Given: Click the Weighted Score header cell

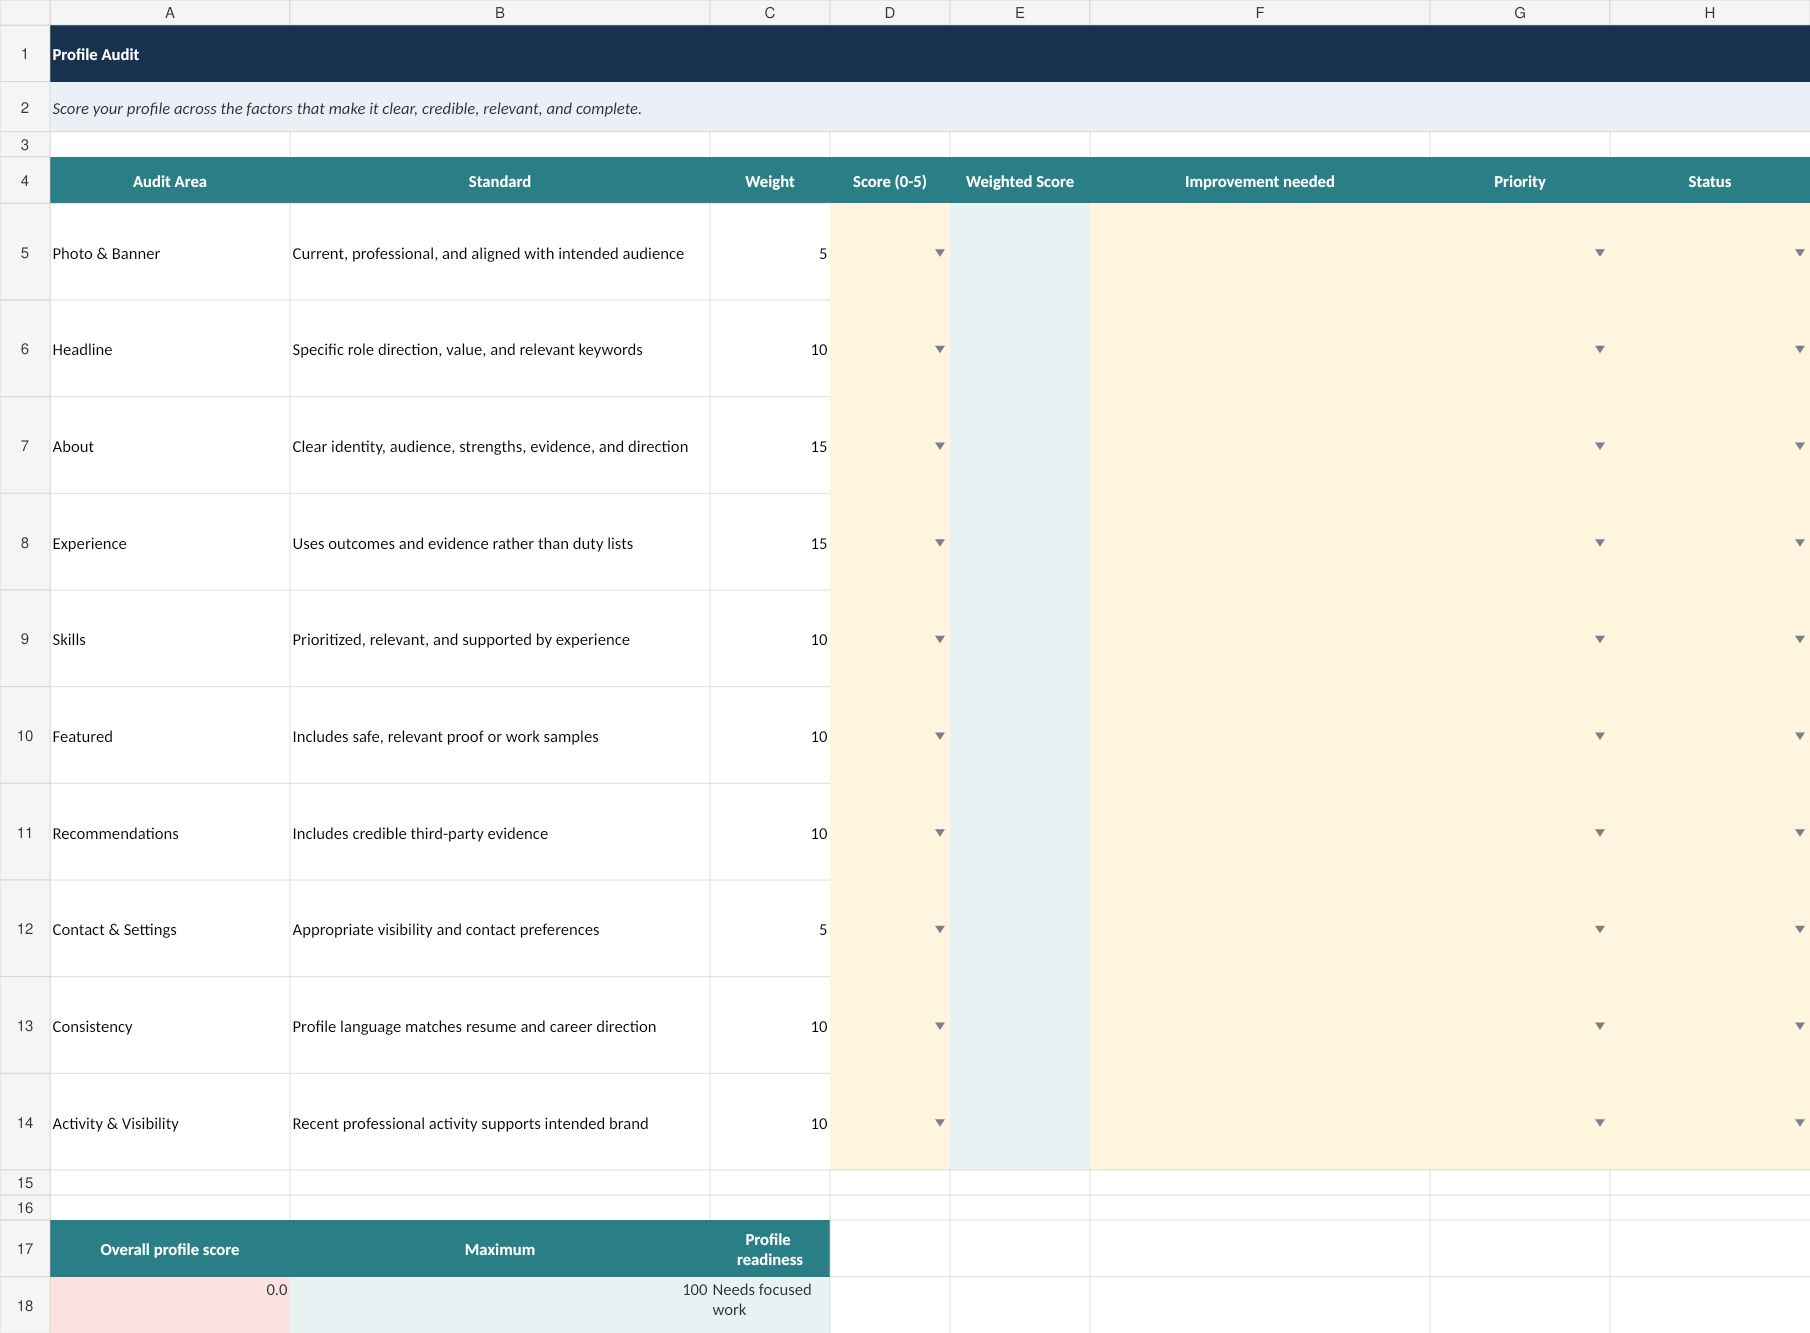Looking at the screenshot, I should (1020, 181).
